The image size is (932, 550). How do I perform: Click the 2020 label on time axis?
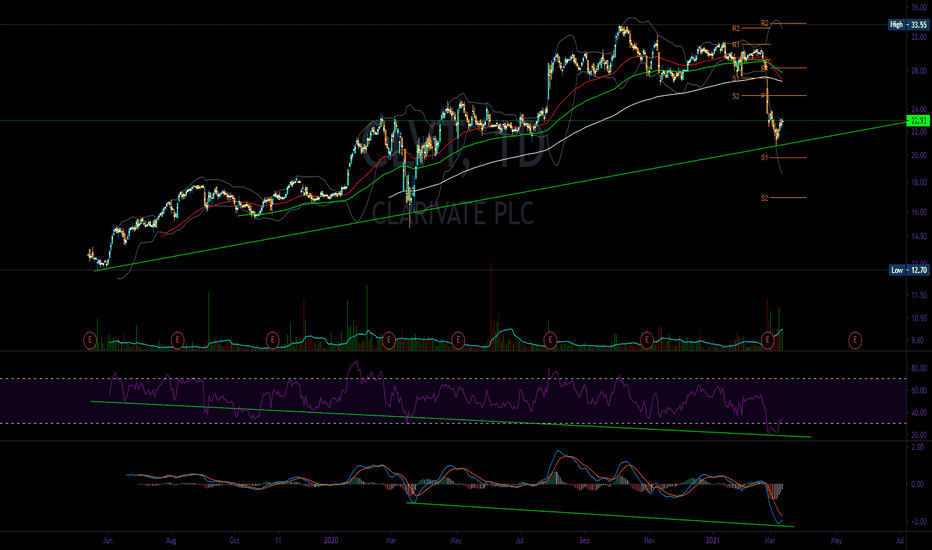(x=331, y=540)
